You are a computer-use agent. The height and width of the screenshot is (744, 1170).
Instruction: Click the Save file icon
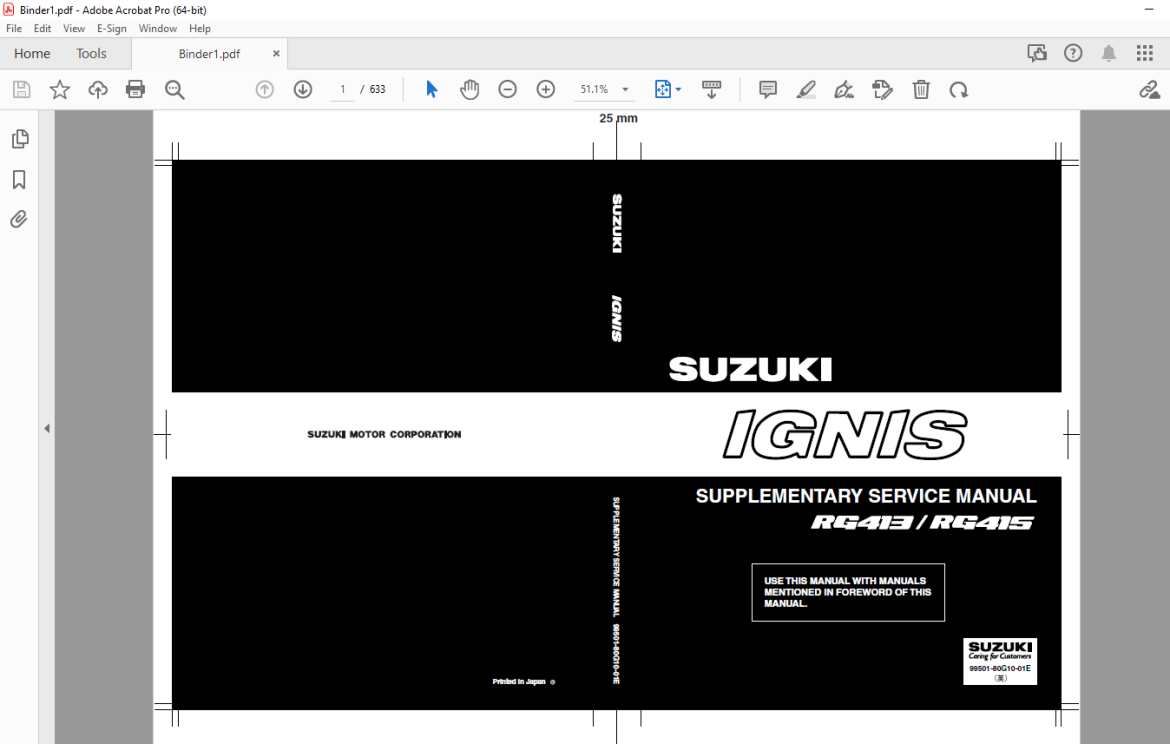click(22, 90)
